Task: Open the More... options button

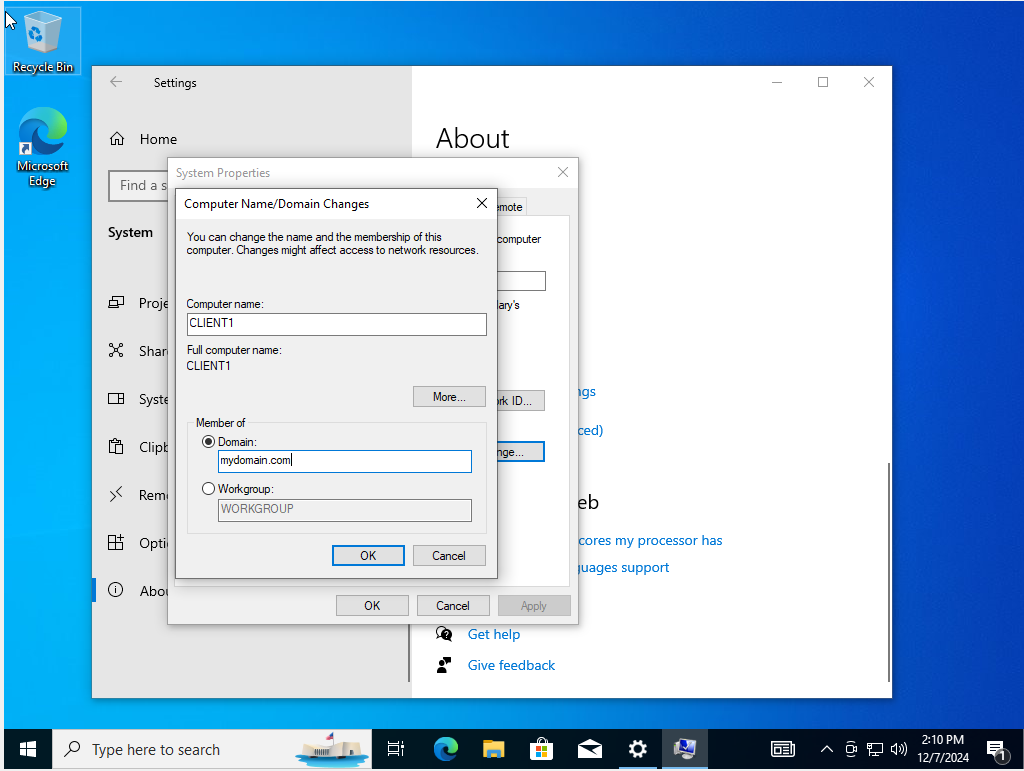Action: [449, 397]
